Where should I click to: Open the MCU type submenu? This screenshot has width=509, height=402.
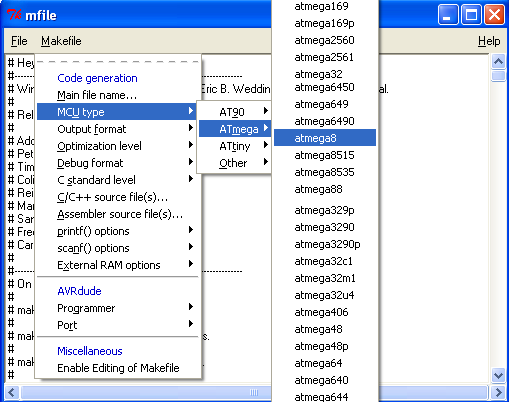point(118,112)
